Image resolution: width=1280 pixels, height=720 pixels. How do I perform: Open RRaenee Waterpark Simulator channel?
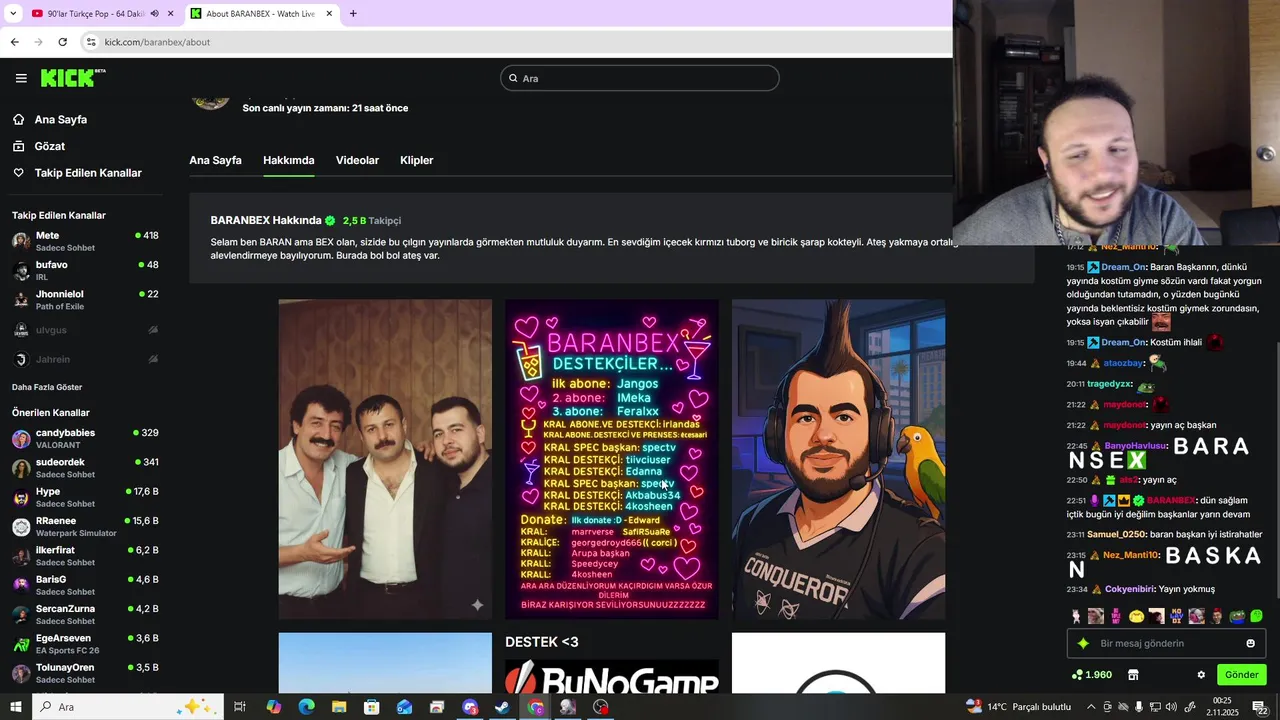(x=85, y=526)
